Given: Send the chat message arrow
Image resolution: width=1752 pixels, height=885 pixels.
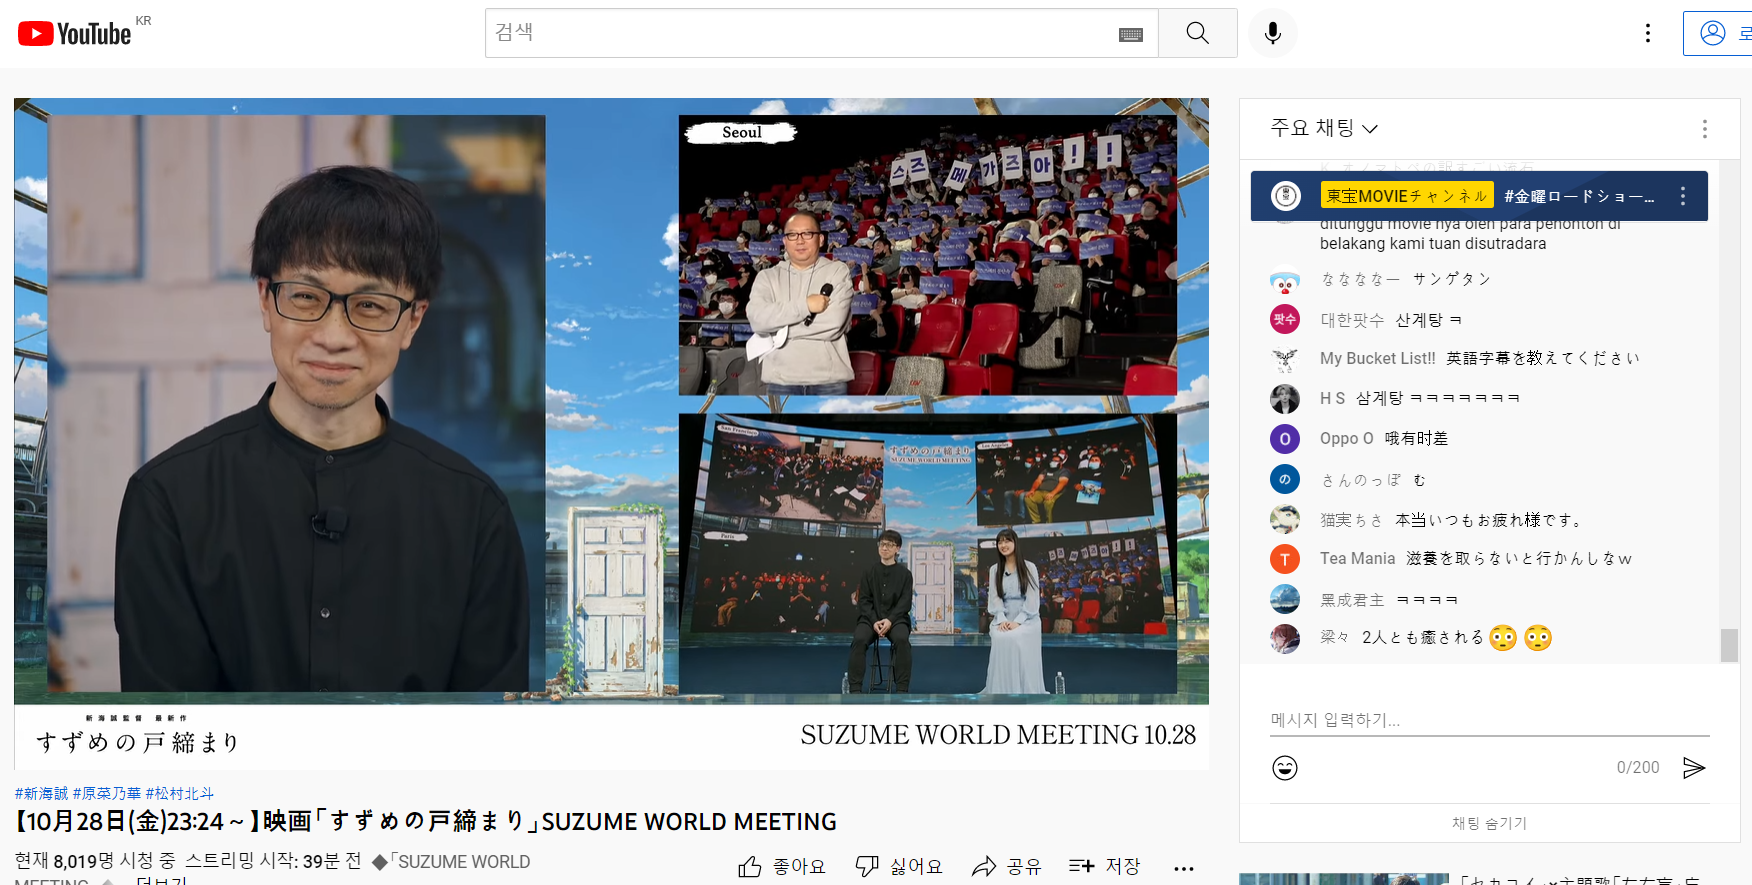Looking at the screenshot, I should (1694, 767).
